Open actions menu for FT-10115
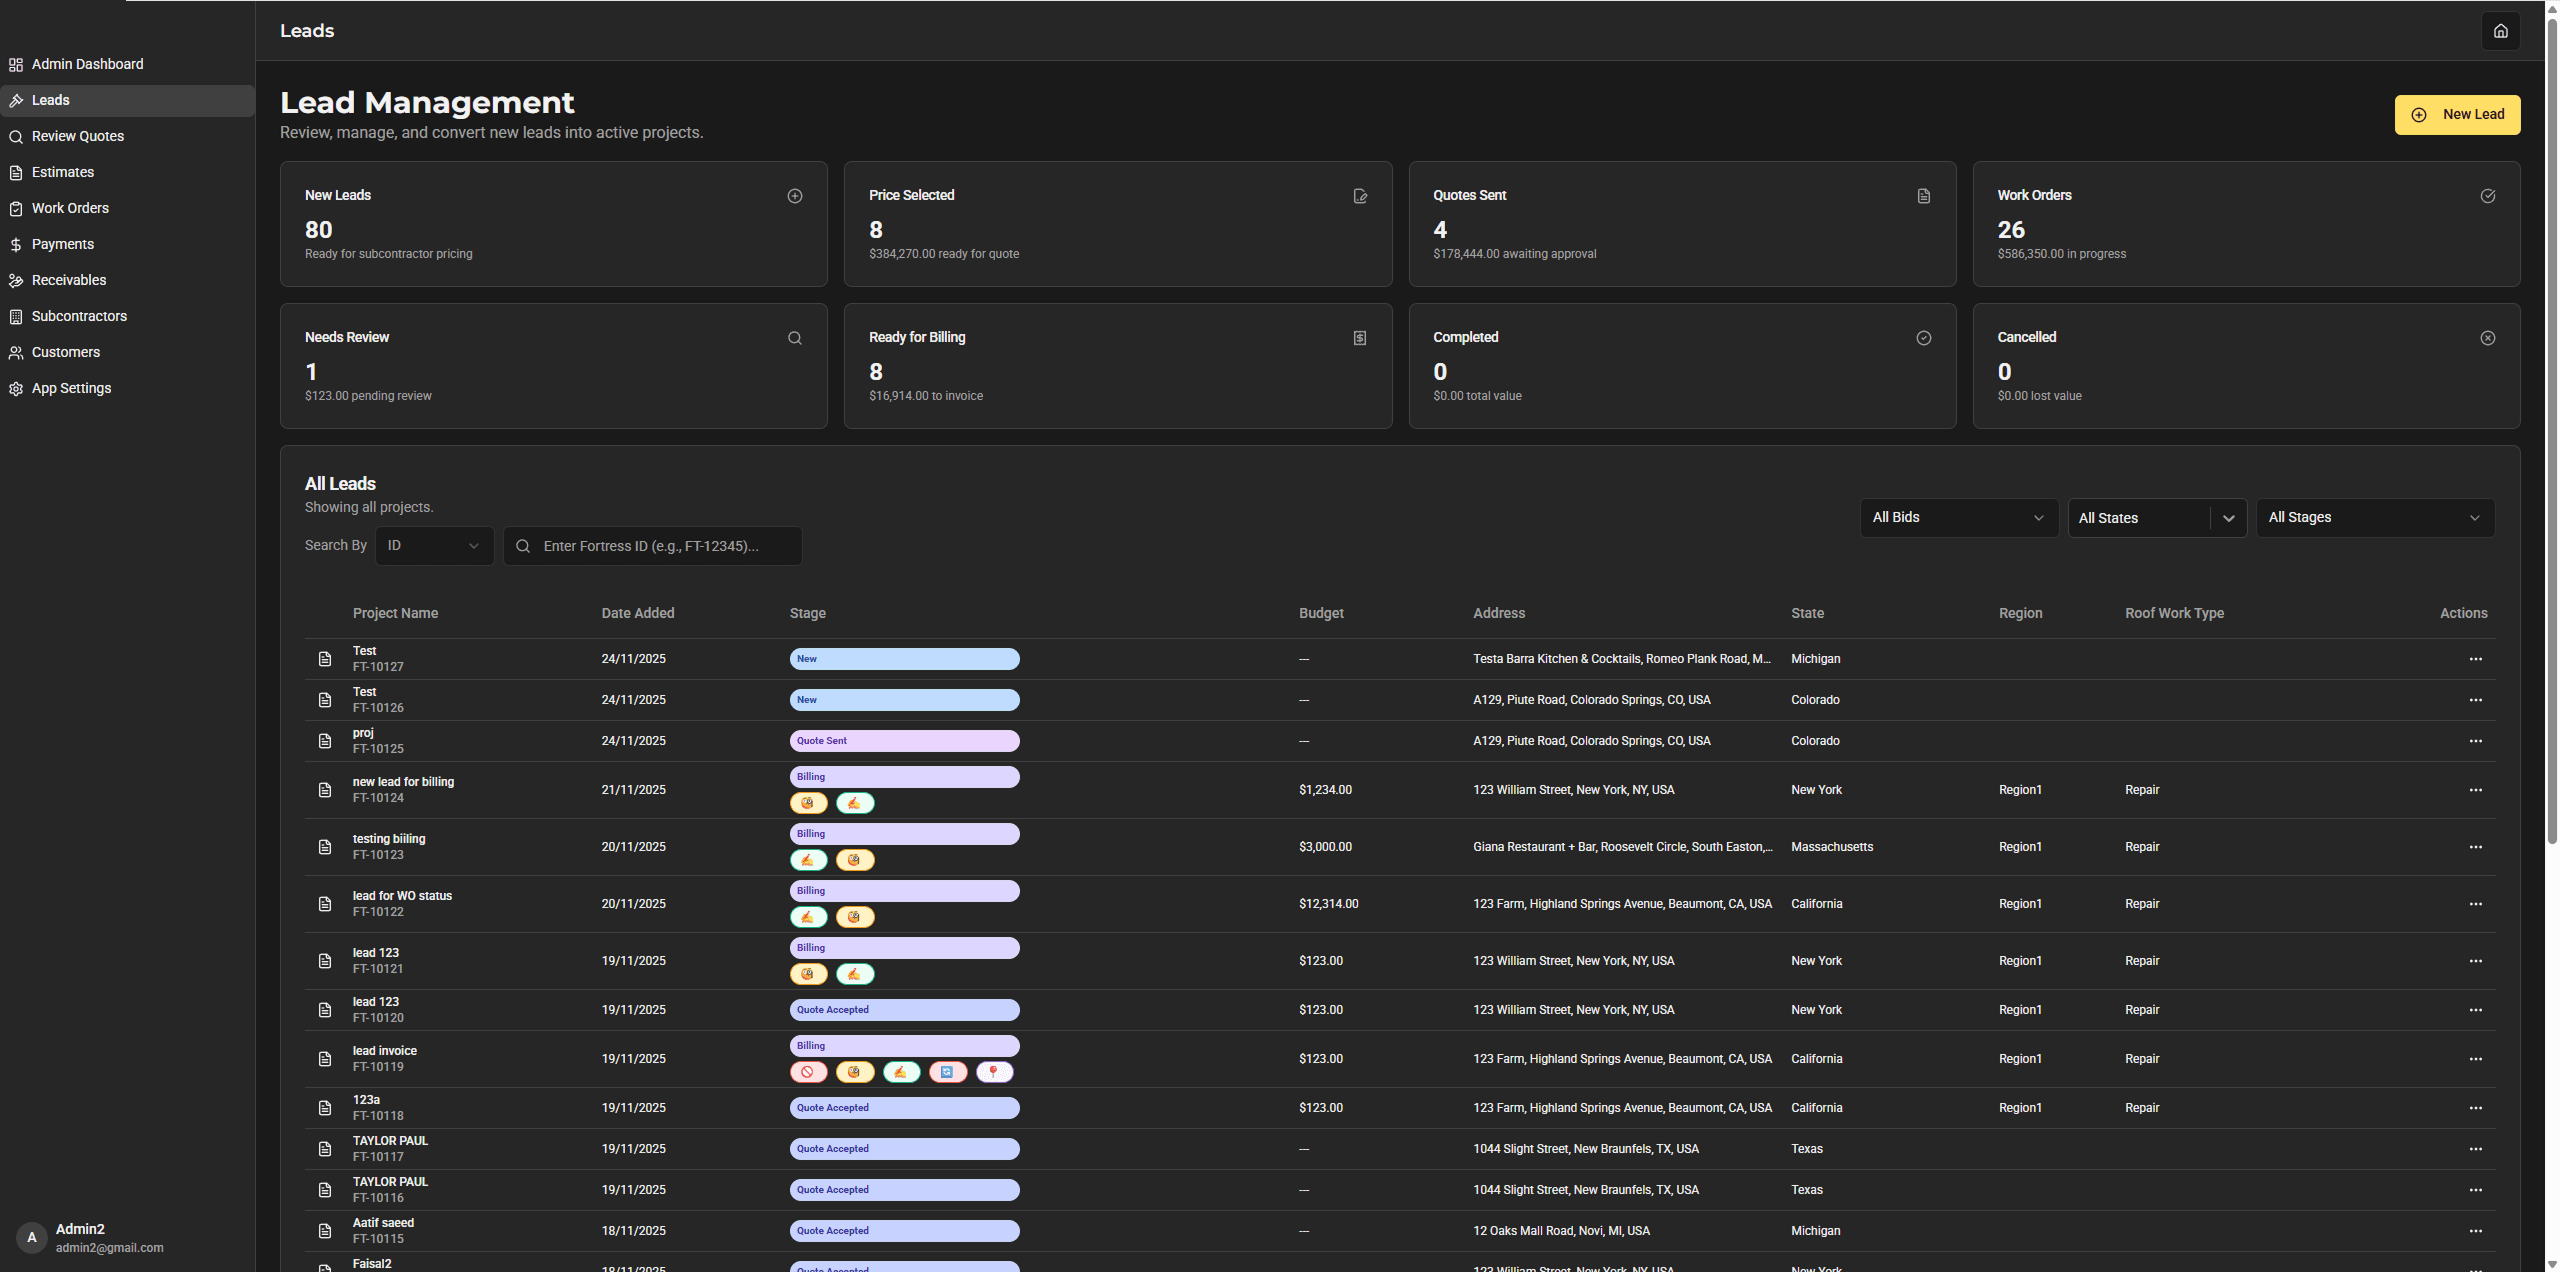2560x1272 pixels. [2475, 1231]
